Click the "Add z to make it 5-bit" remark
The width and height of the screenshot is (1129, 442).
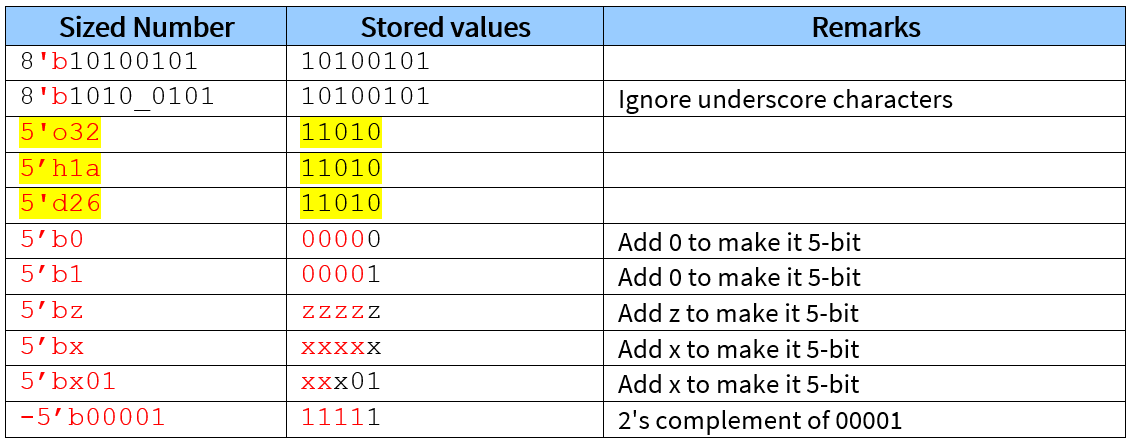pyautogui.click(x=738, y=313)
